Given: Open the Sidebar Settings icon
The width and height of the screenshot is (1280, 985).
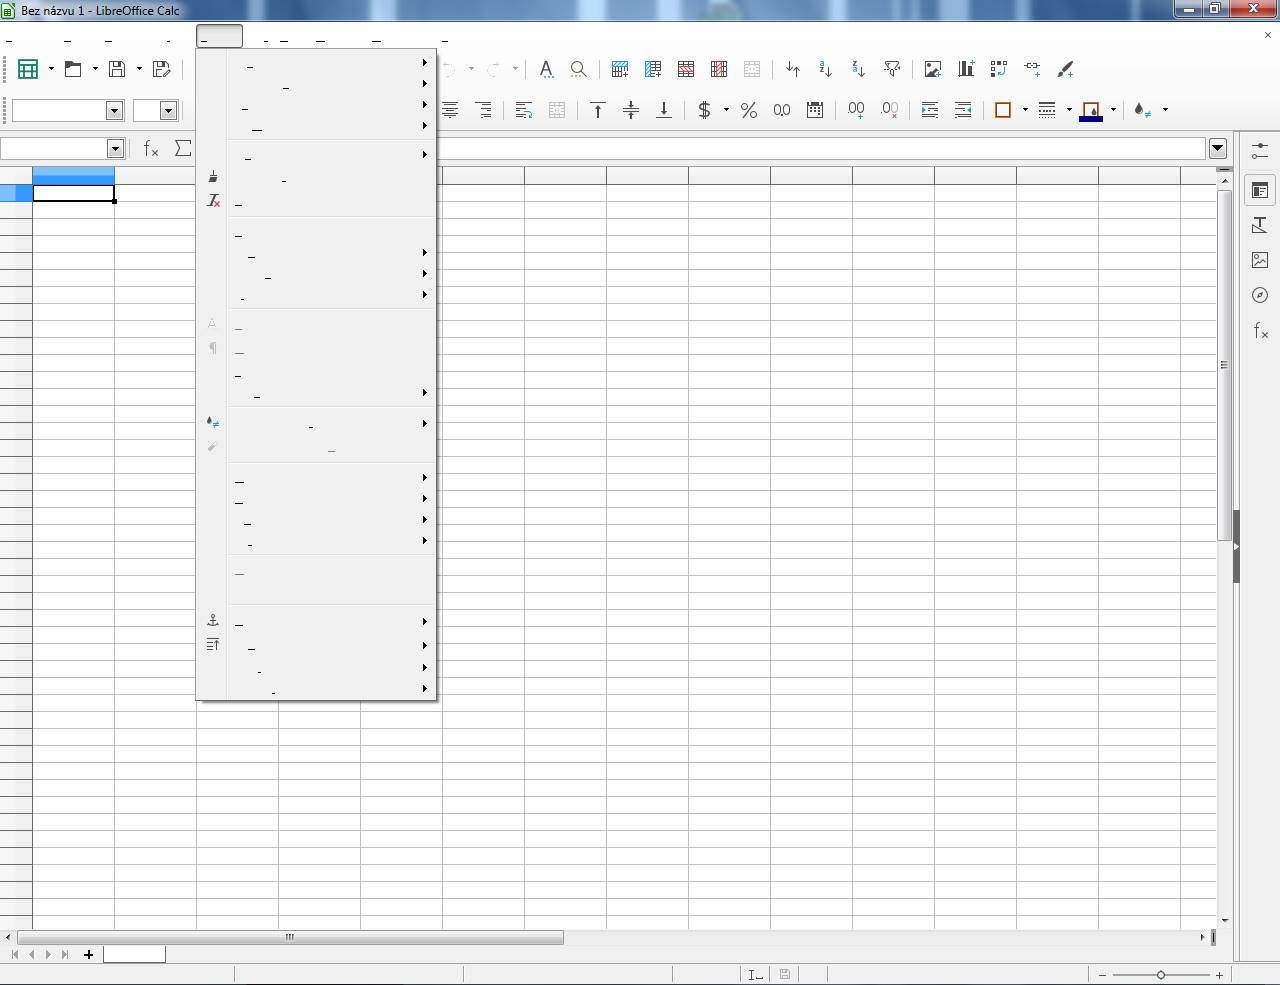Looking at the screenshot, I should pyautogui.click(x=1260, y=151).
